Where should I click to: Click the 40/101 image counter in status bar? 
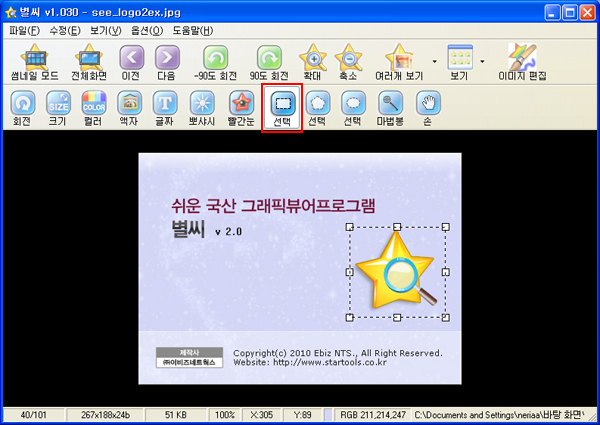[x=33, y=415]
